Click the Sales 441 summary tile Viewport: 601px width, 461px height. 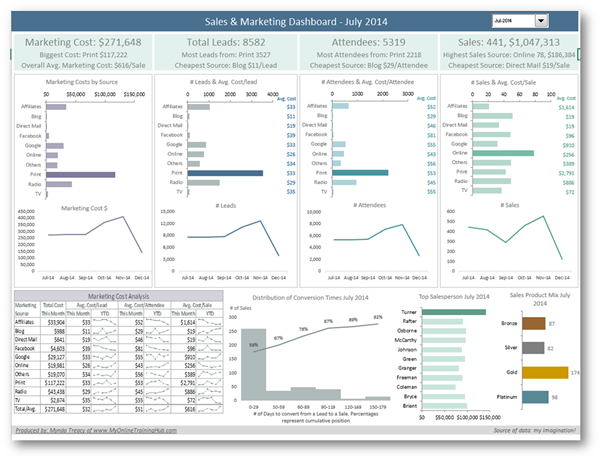click(x=509, y=53)
